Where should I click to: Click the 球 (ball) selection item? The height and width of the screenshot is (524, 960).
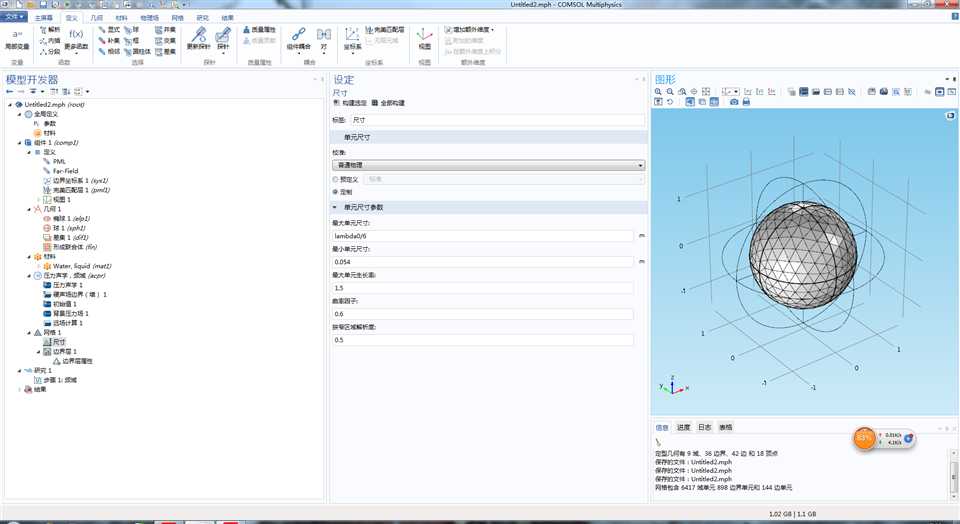tap(132, 29)
